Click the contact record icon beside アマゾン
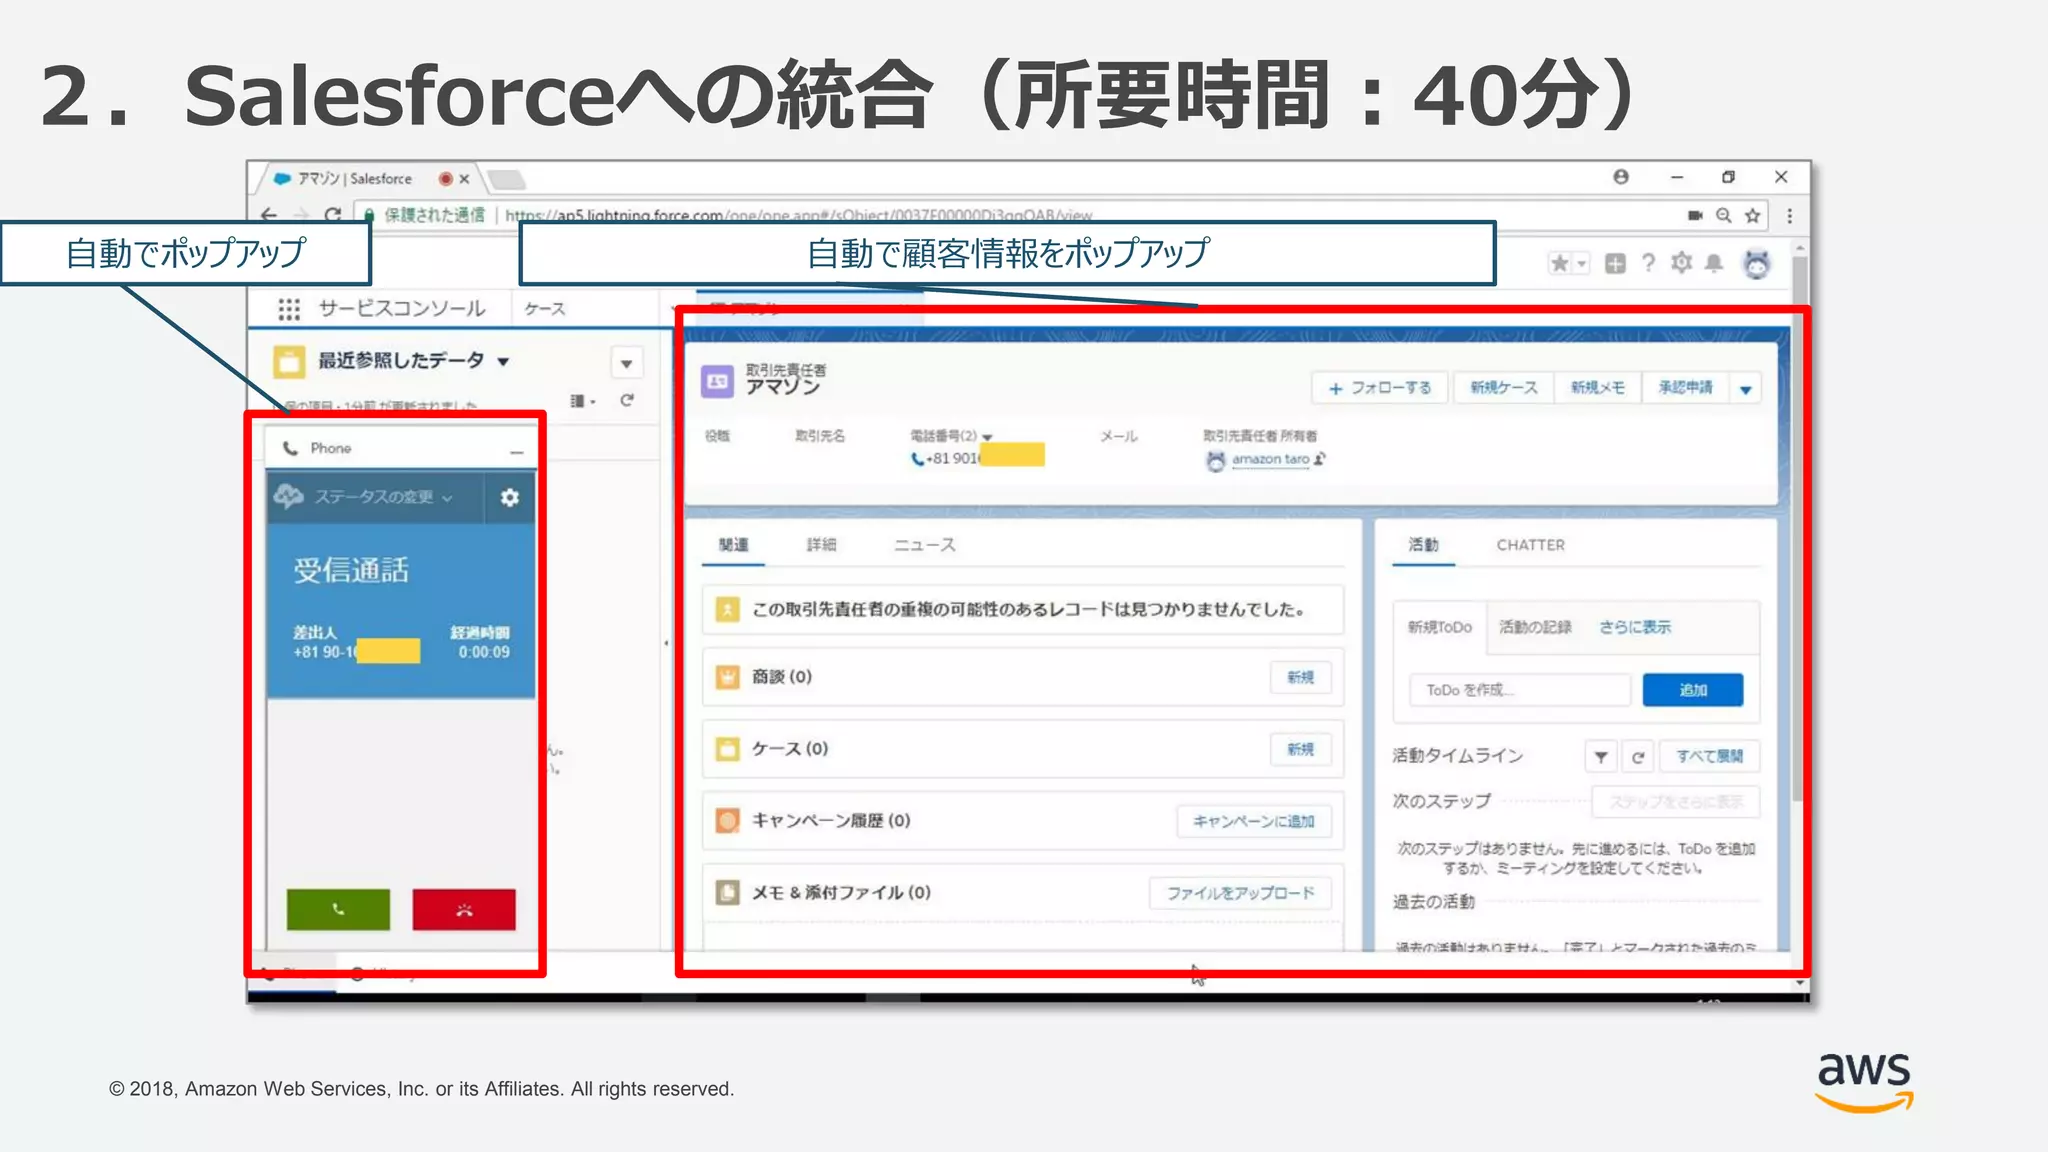 click(x=717, y=381)
